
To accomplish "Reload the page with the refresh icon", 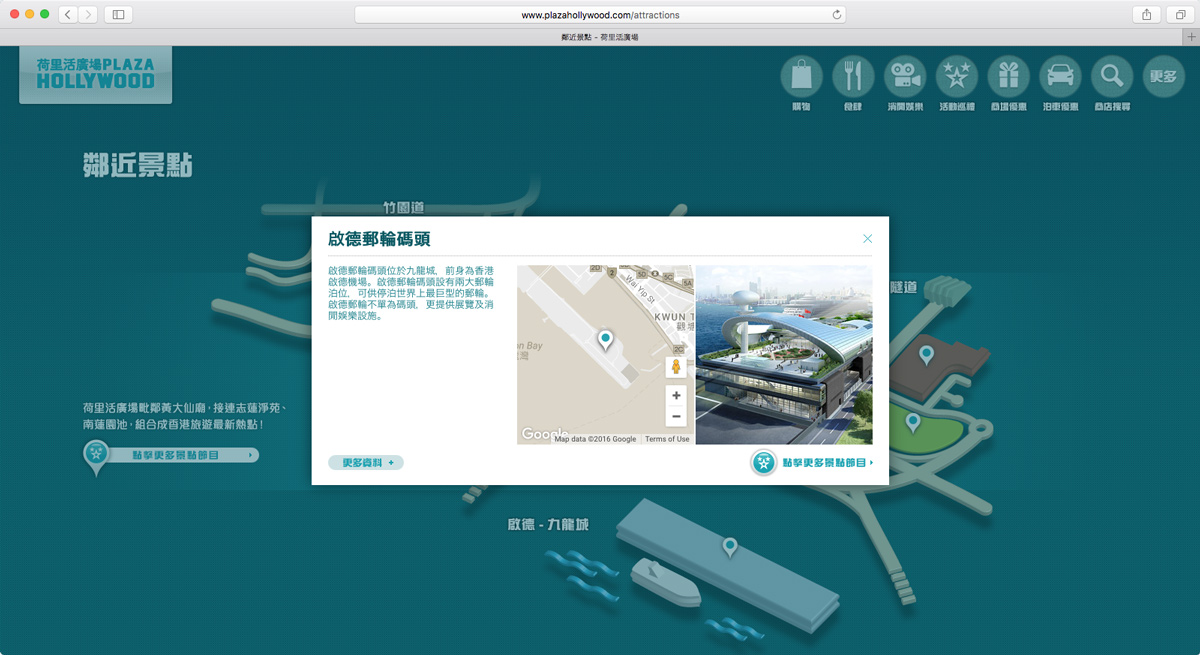I will 836,15.
